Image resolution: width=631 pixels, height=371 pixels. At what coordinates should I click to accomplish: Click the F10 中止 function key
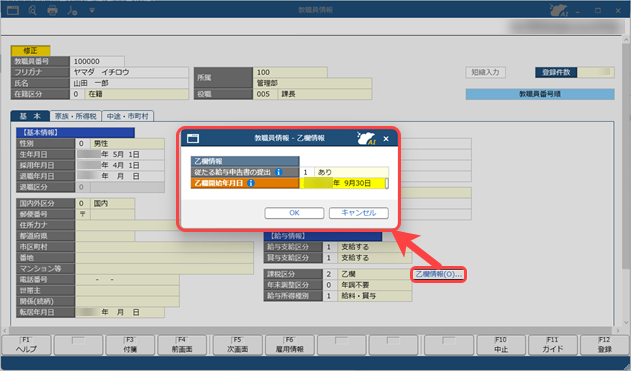tap(501, 345)
